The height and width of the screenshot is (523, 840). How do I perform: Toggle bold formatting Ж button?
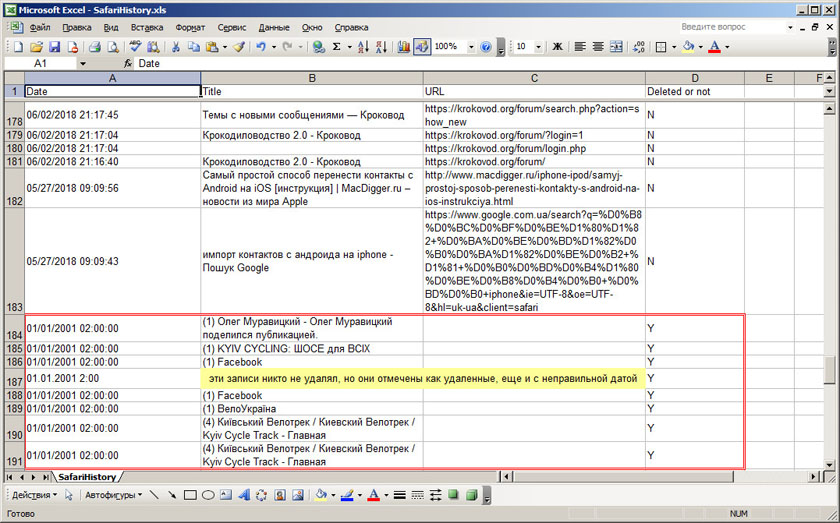pyautogui.click(x=557, y=47)
